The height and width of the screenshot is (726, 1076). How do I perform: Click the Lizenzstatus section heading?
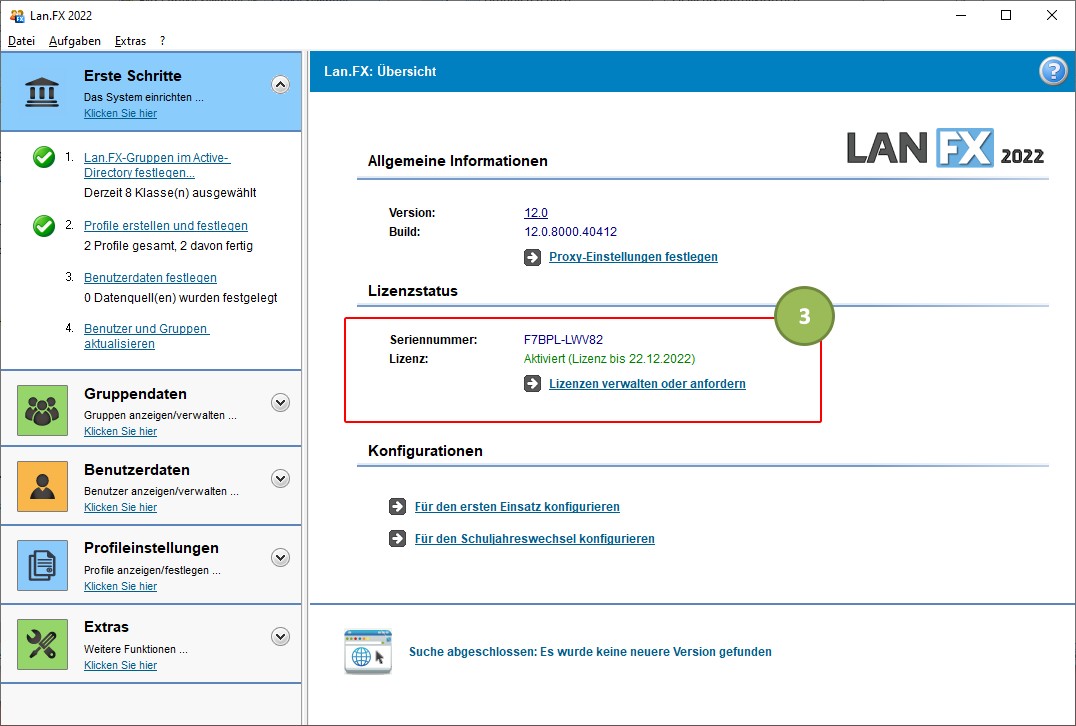point(412,291)
